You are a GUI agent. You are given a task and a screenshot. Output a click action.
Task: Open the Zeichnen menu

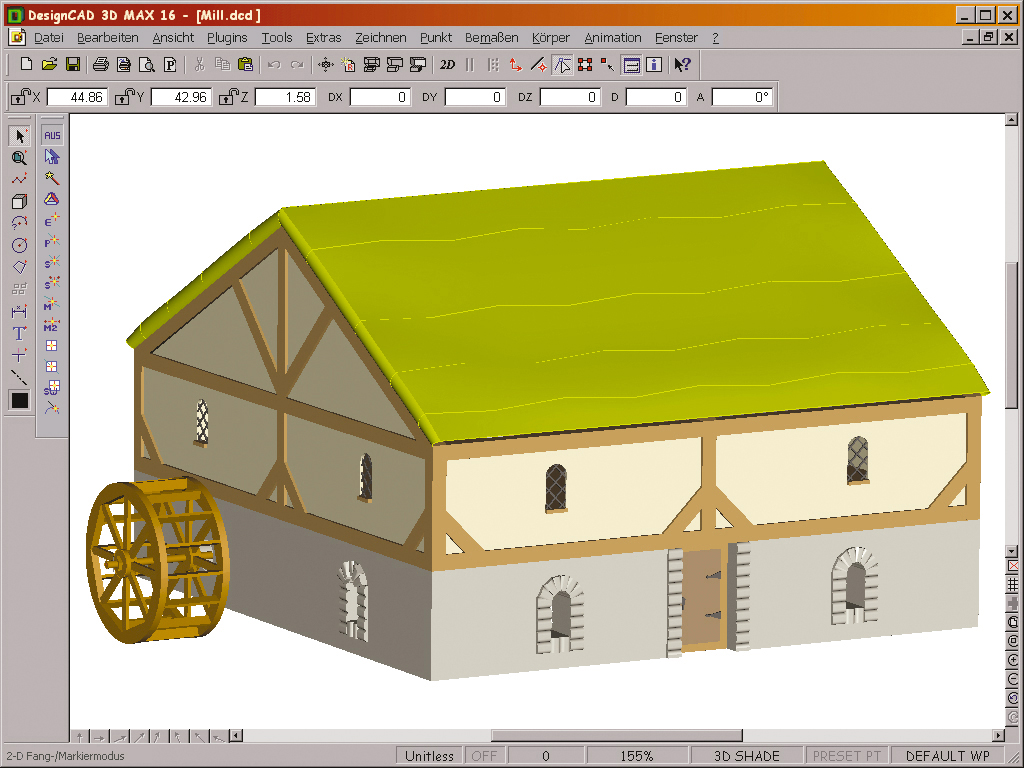click(x=381, y=37)
